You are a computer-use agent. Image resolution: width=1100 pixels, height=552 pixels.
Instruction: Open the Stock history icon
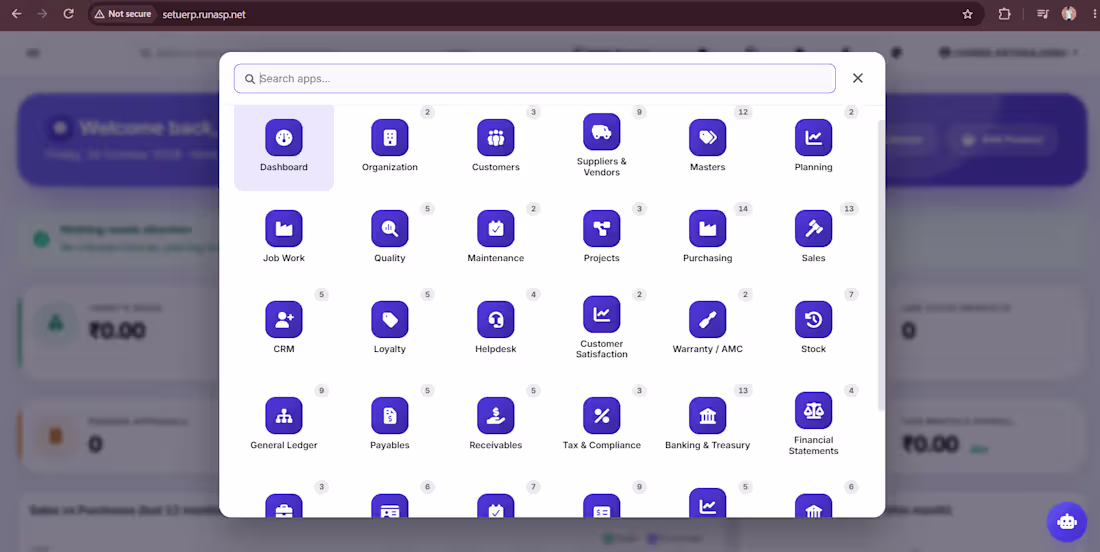coord(813,320)
